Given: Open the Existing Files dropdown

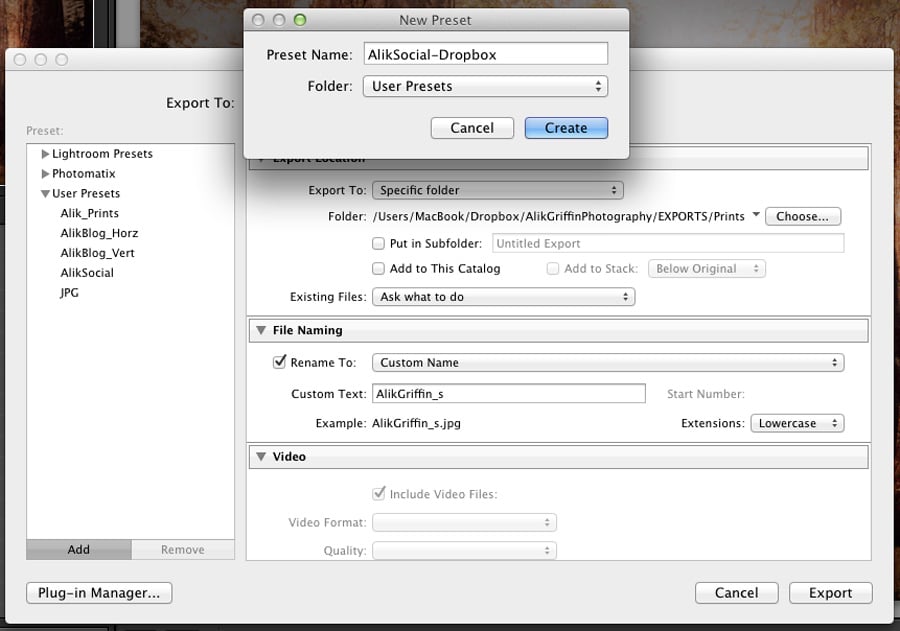Looking at the screenshot, I should click(503, 296).
